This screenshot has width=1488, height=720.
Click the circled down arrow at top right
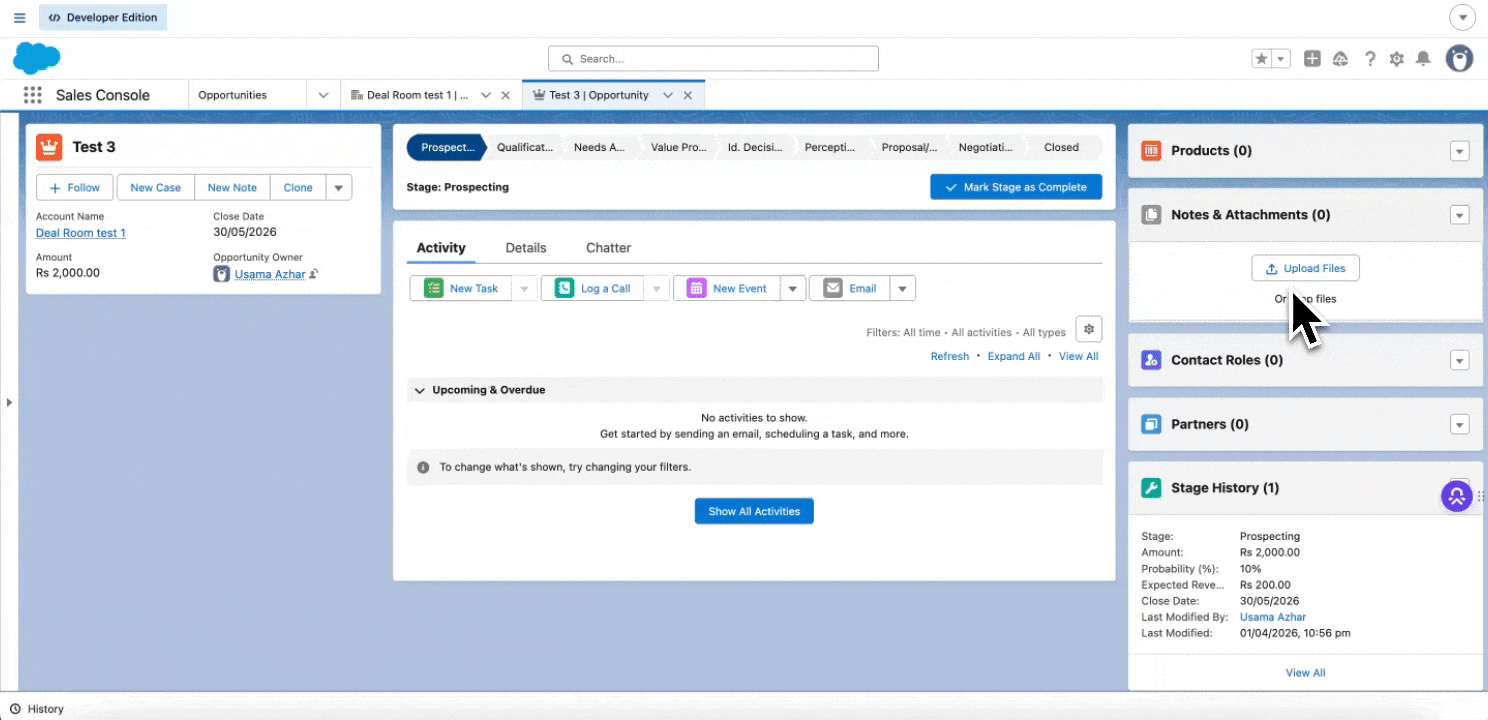tap(1462, 18)
